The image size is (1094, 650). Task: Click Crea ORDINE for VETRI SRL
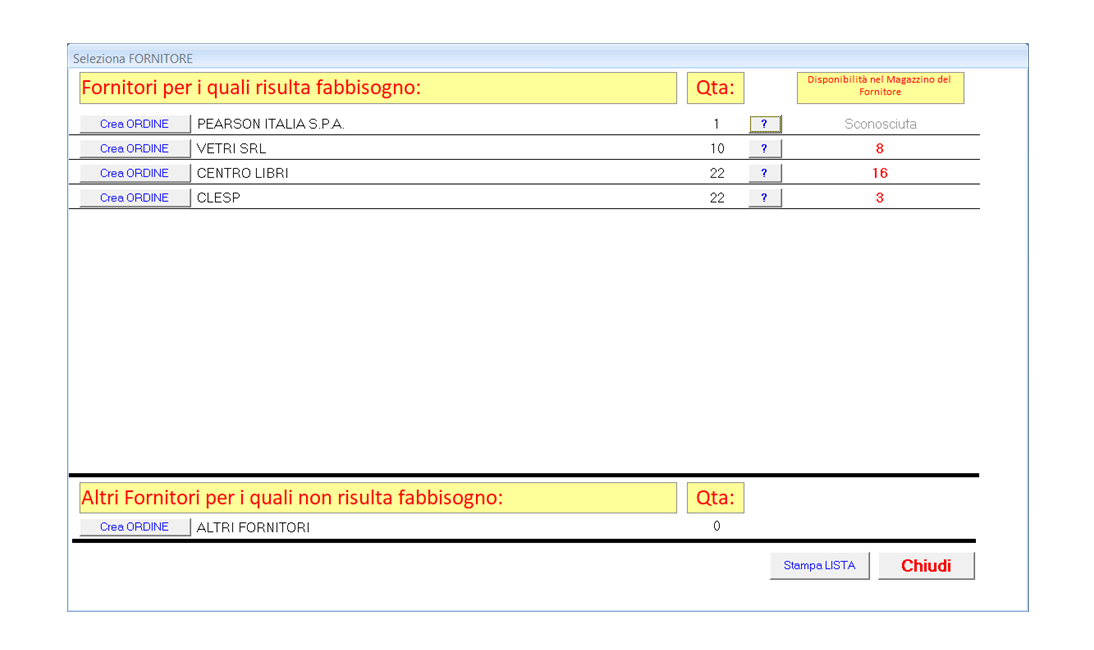tap(135, 149)
